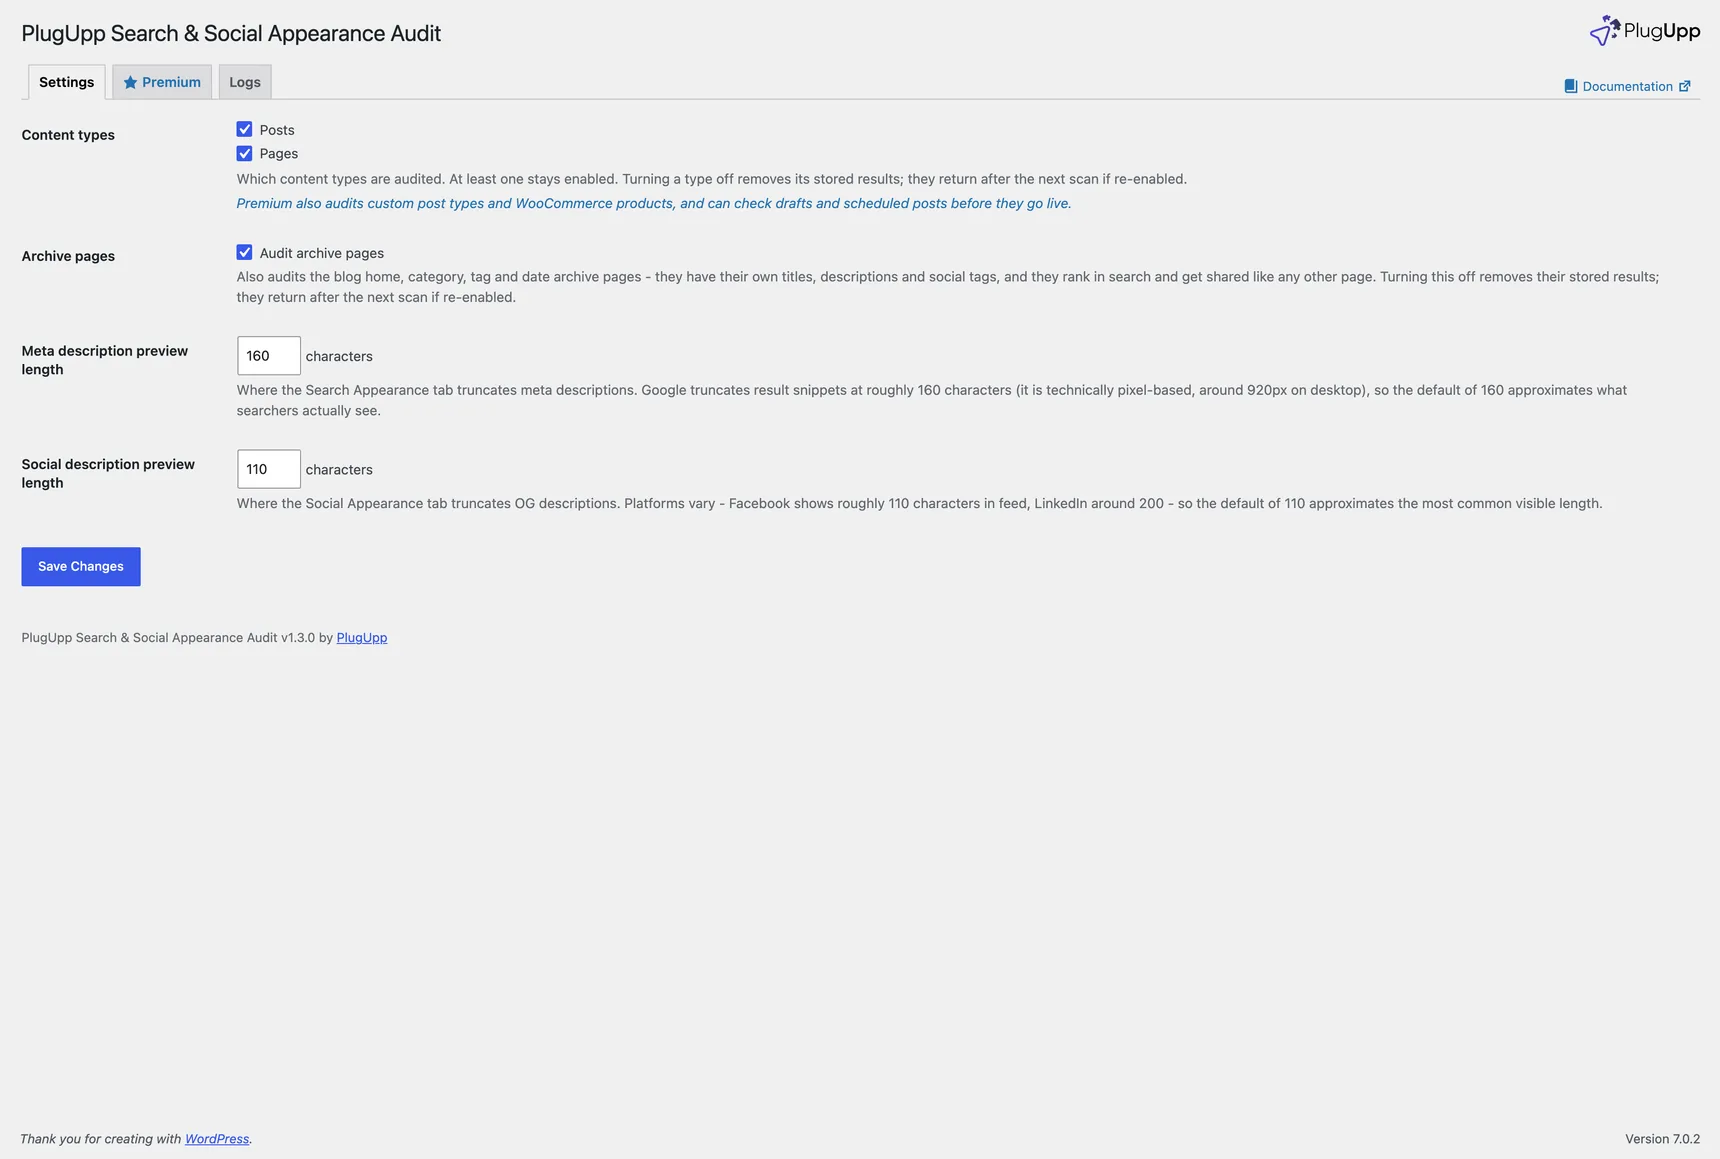Viewport: 1720px width, 1159px height.
Task: Open the Logs tab
Action: pyautogui.click(x=245, y=82)
